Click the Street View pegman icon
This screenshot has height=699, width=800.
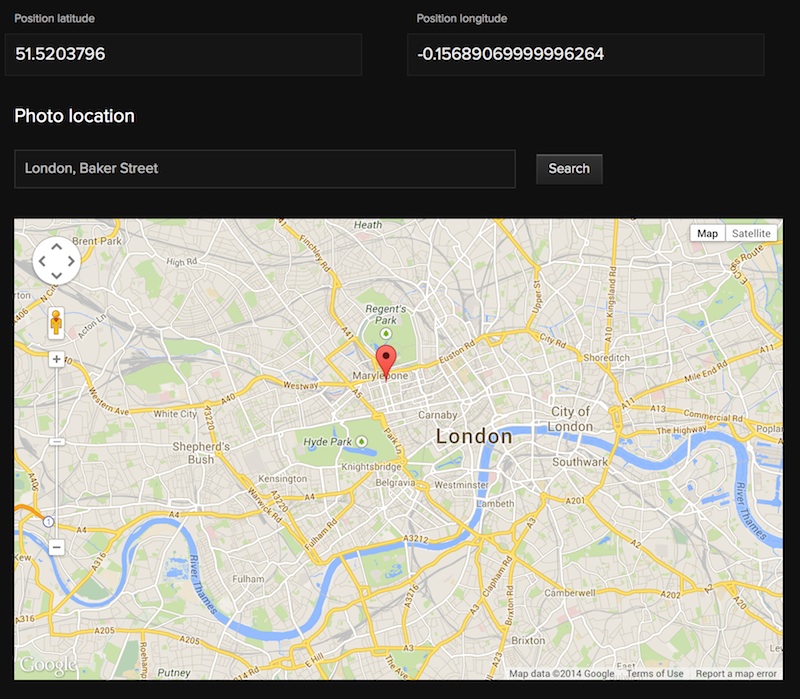(x=57, y=324)
